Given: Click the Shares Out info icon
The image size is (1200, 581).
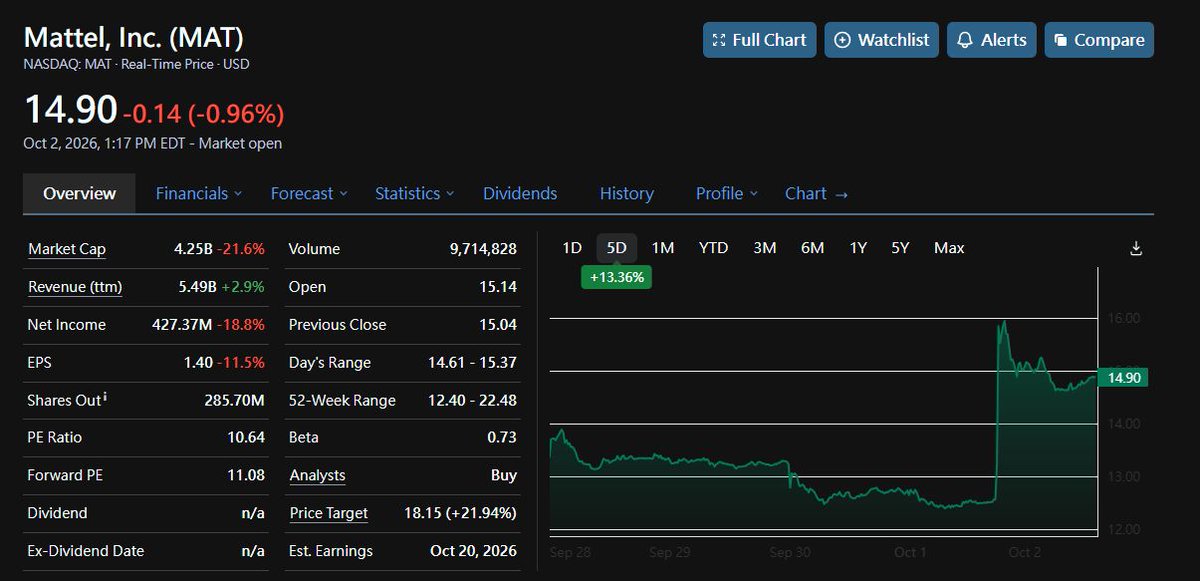Looking at the screenshot, I should tap(105, 398).
